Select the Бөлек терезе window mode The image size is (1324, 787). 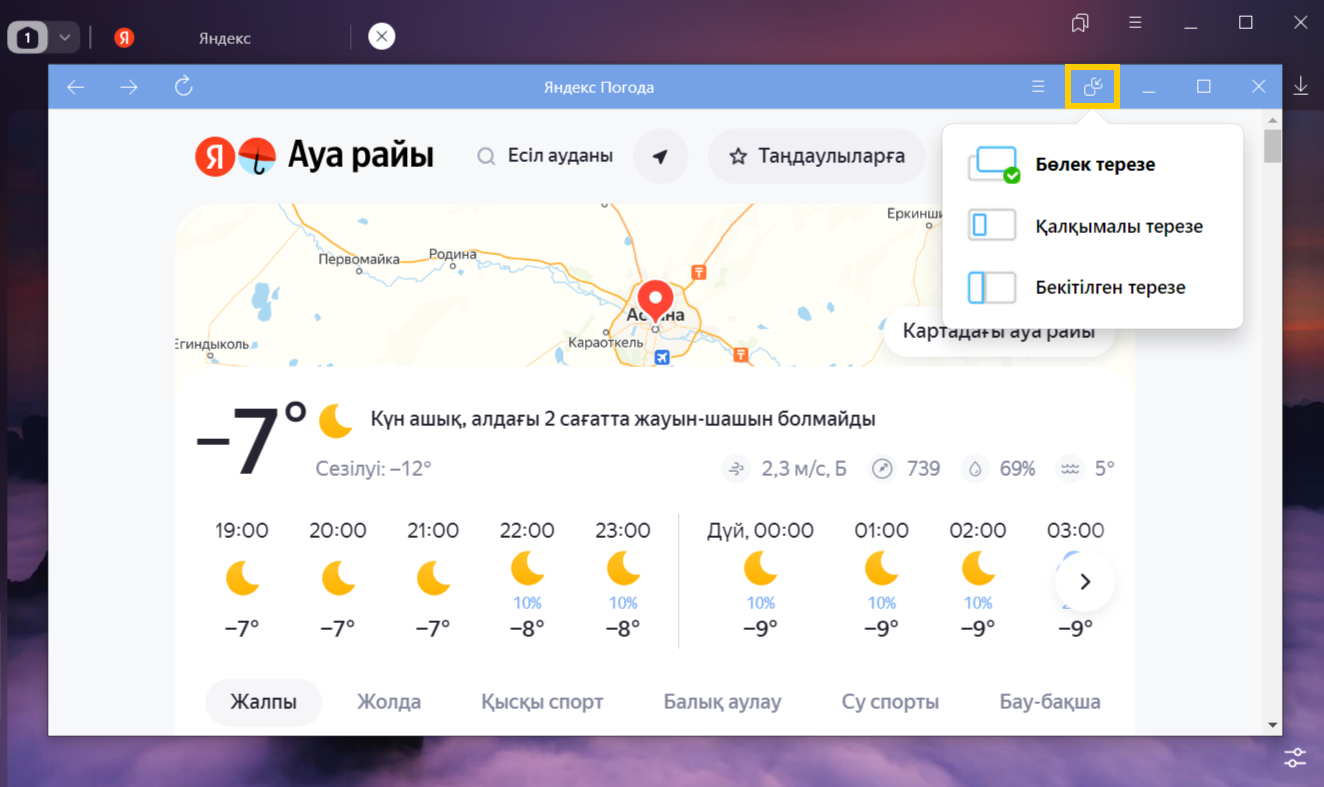coord(1094,165)
